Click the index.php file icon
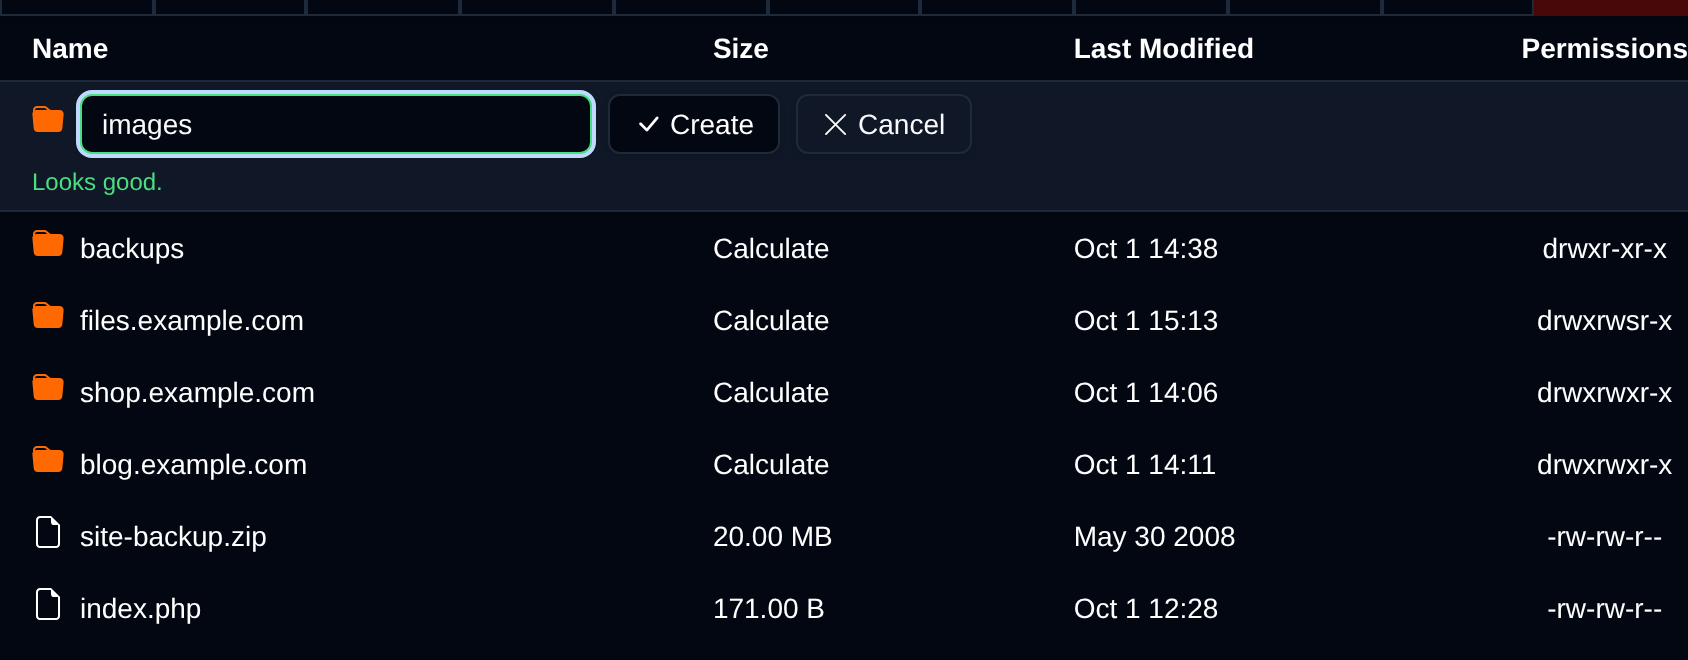 click(48, 604)
